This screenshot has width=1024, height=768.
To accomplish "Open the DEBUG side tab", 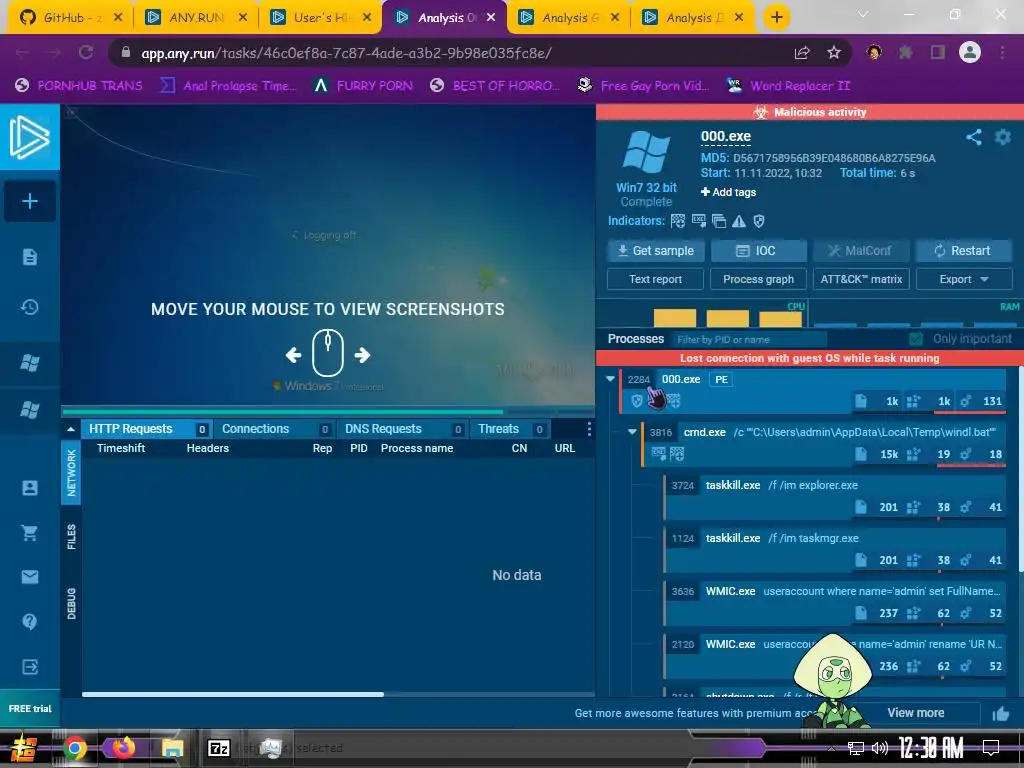I will 71,603.
